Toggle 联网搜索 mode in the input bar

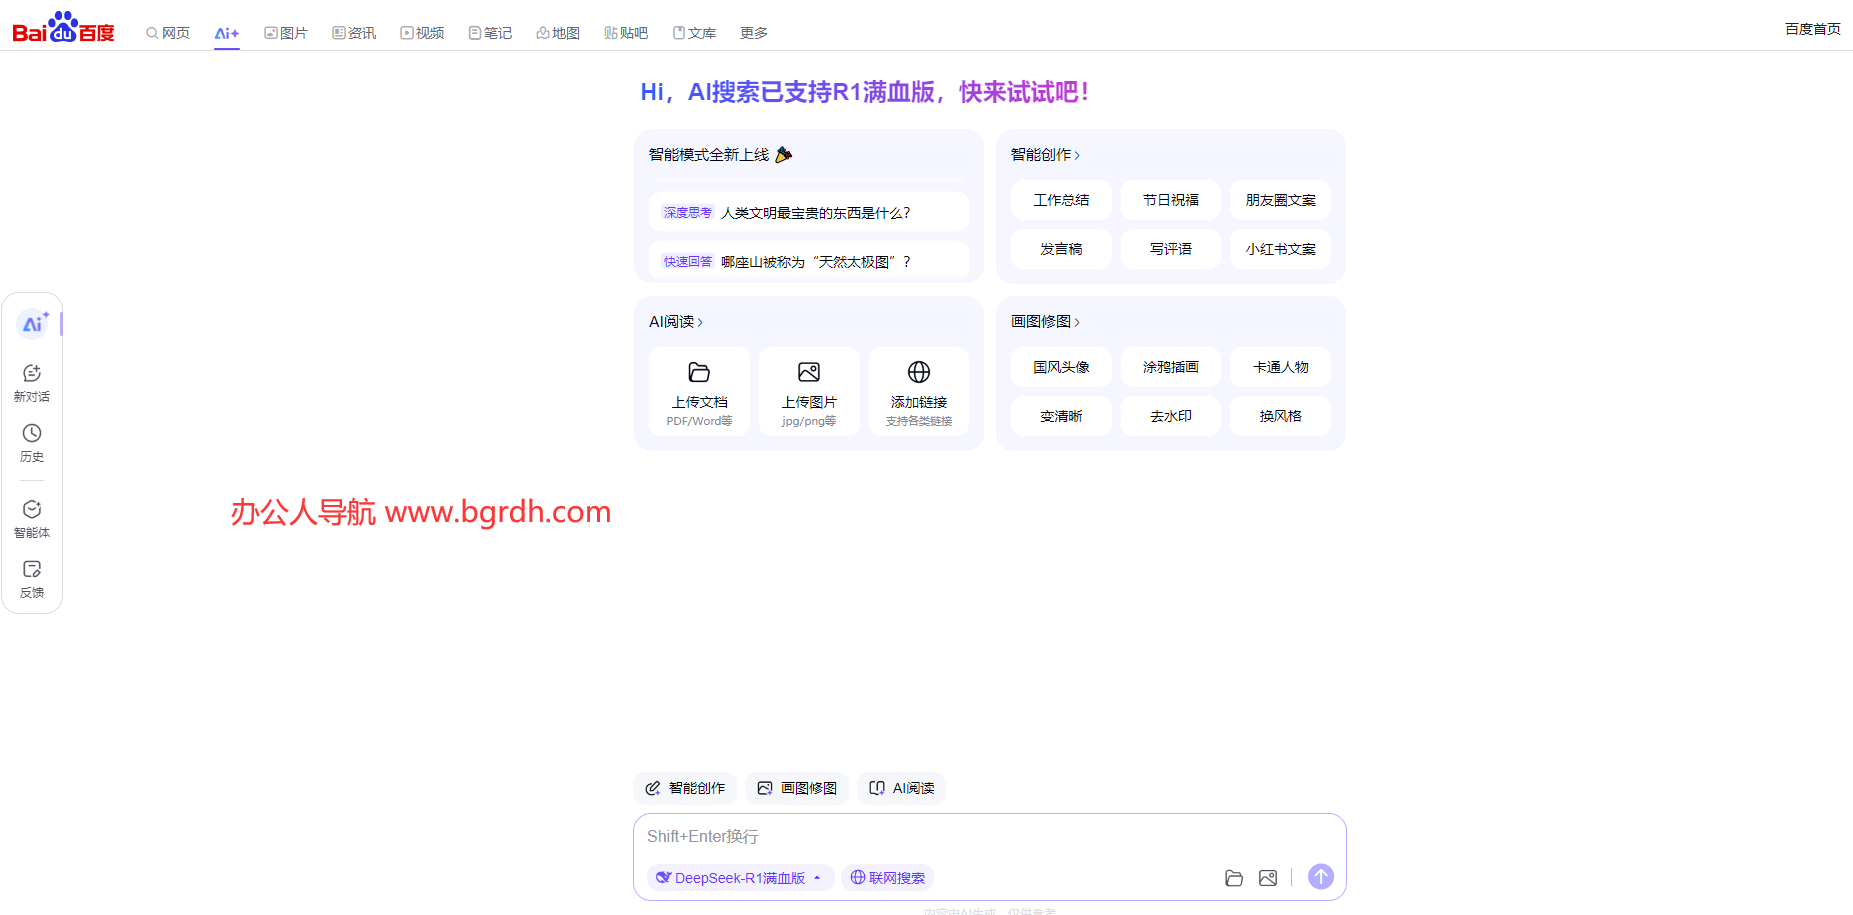887,877
